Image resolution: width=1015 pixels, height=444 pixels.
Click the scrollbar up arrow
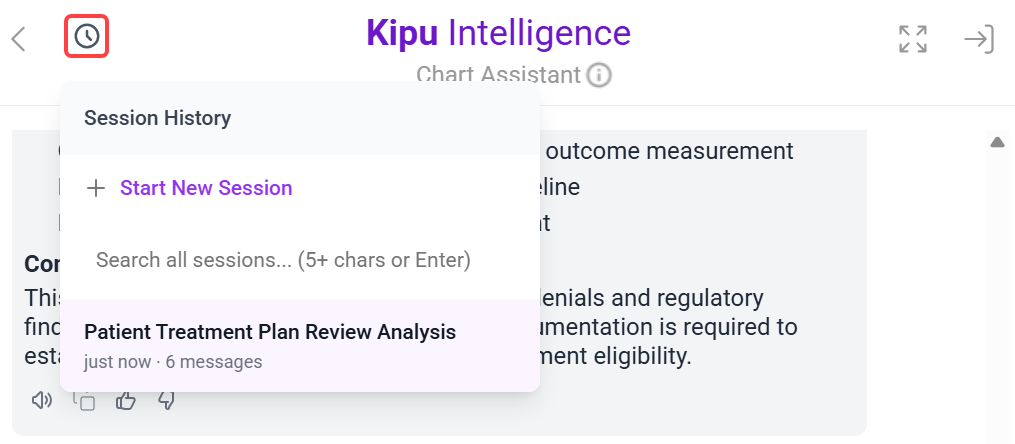coord(997,143)
